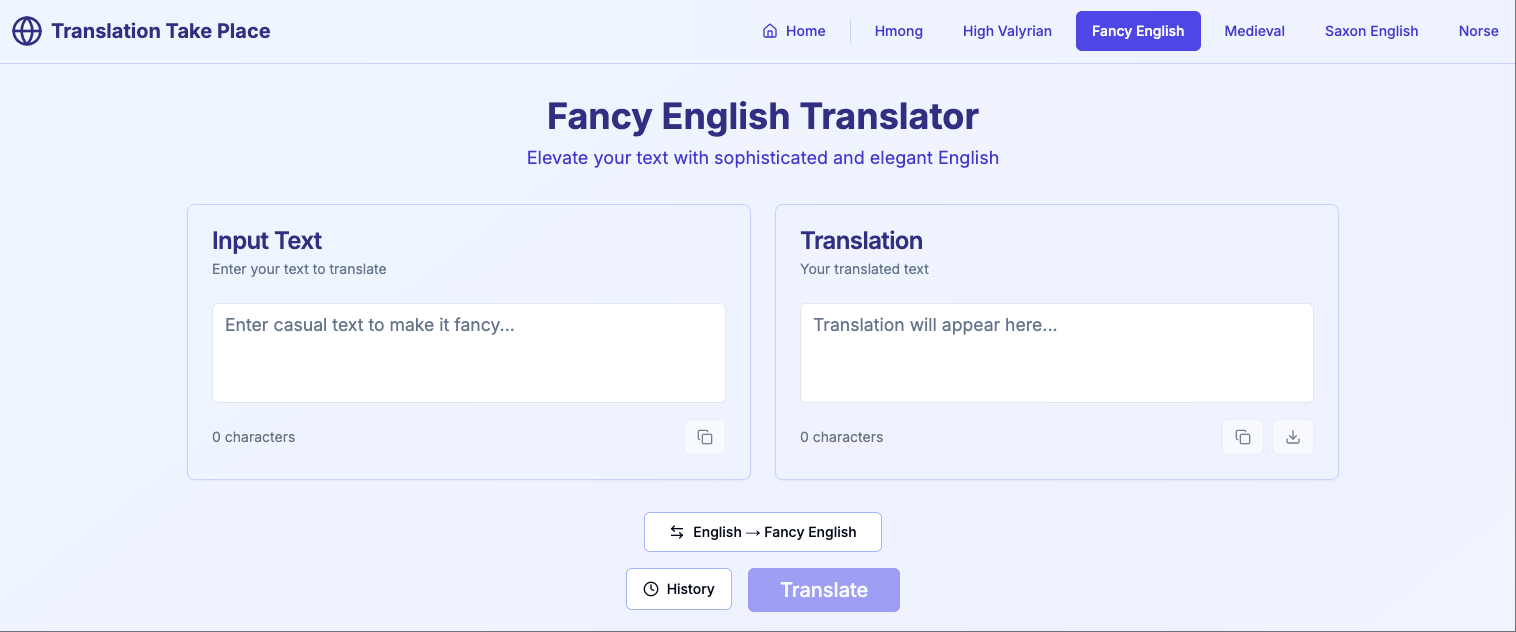
Task: Copy the translation using its copy icon
Action: 1242,437
